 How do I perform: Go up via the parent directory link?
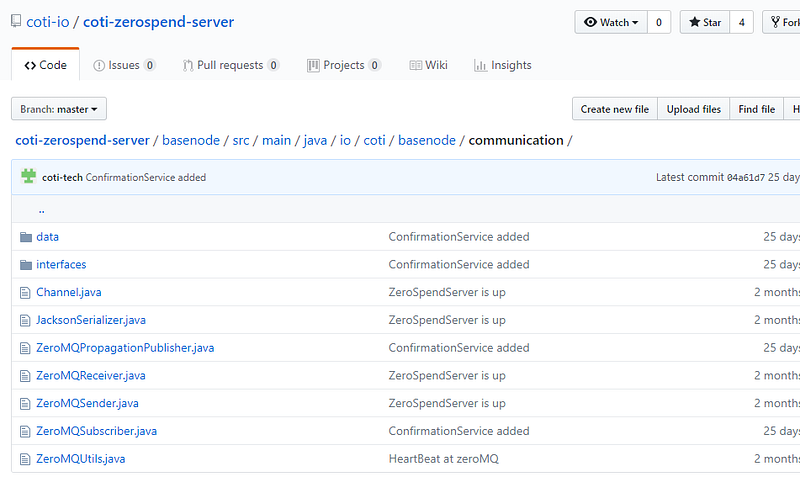41,210
